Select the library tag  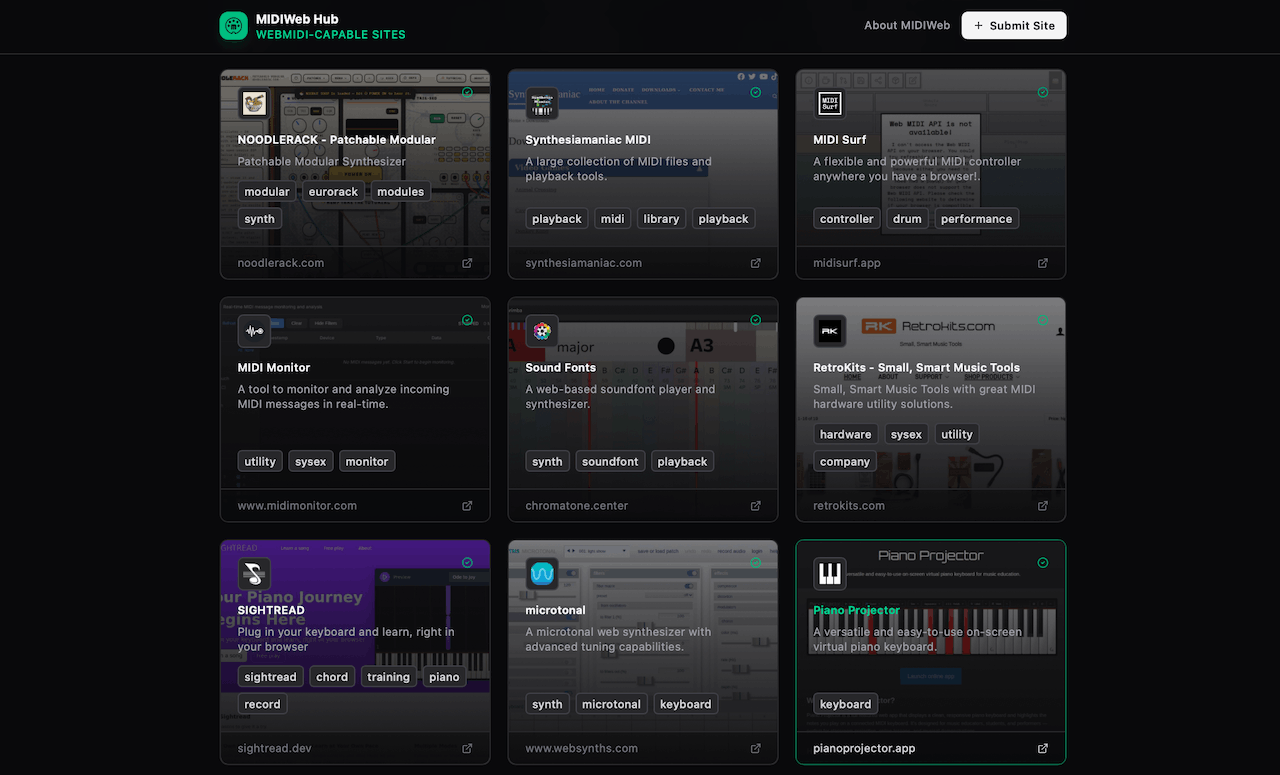tap(661, 219)
